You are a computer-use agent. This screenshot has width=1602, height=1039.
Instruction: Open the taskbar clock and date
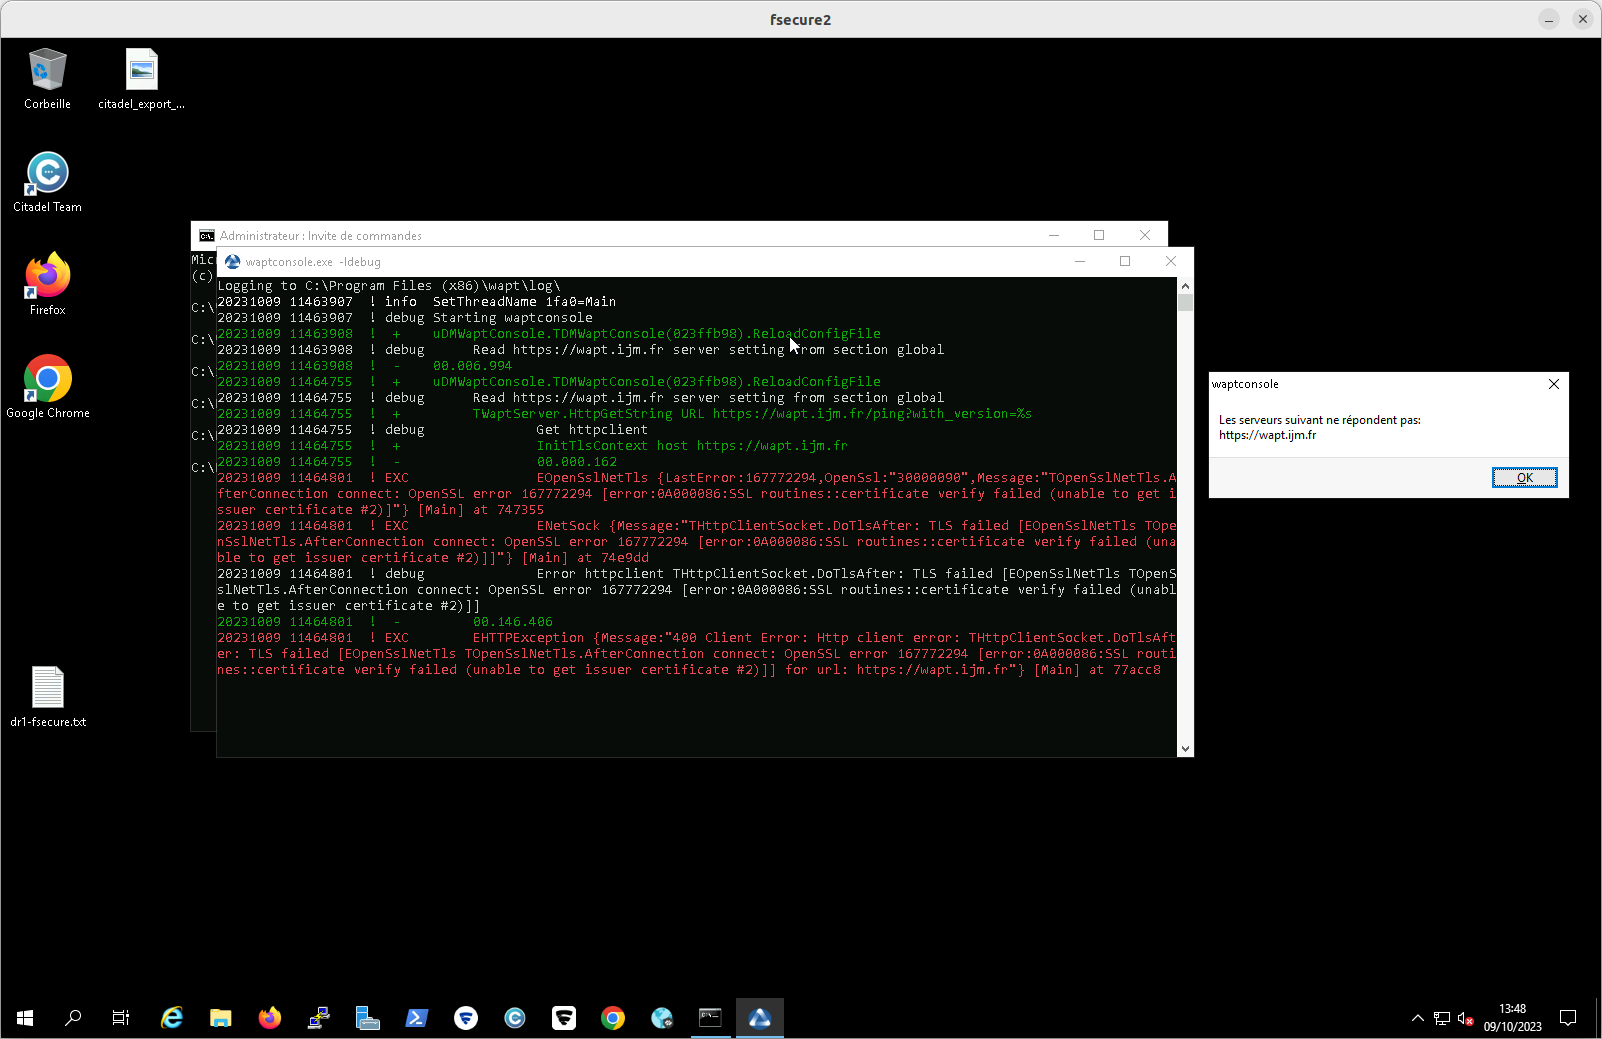1512,1018
